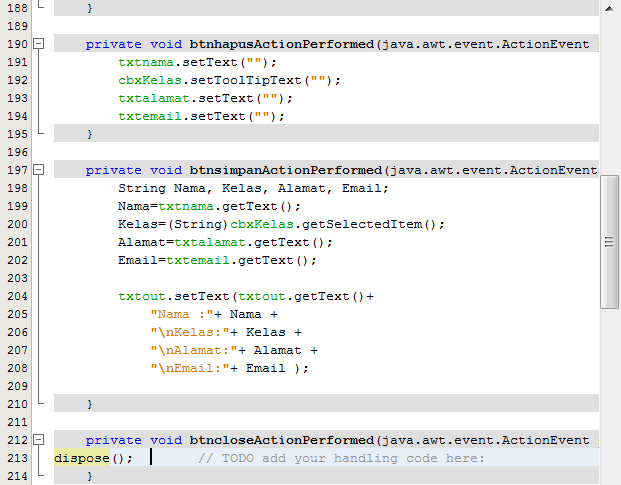The width and height of the screenshot is (621, 485).
Task: Click line number 190 in the gutter
Action: coord(17,44)
